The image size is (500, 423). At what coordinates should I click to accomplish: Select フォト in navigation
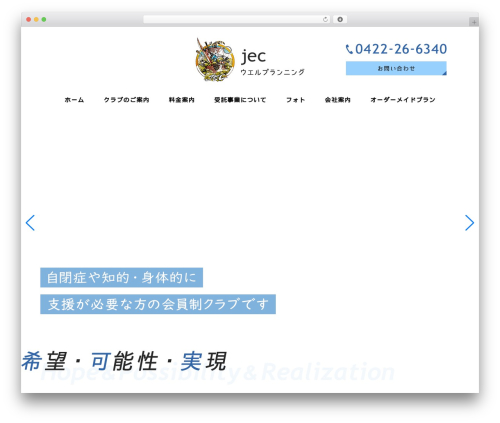pyautogui.click(x=296, y=100)
